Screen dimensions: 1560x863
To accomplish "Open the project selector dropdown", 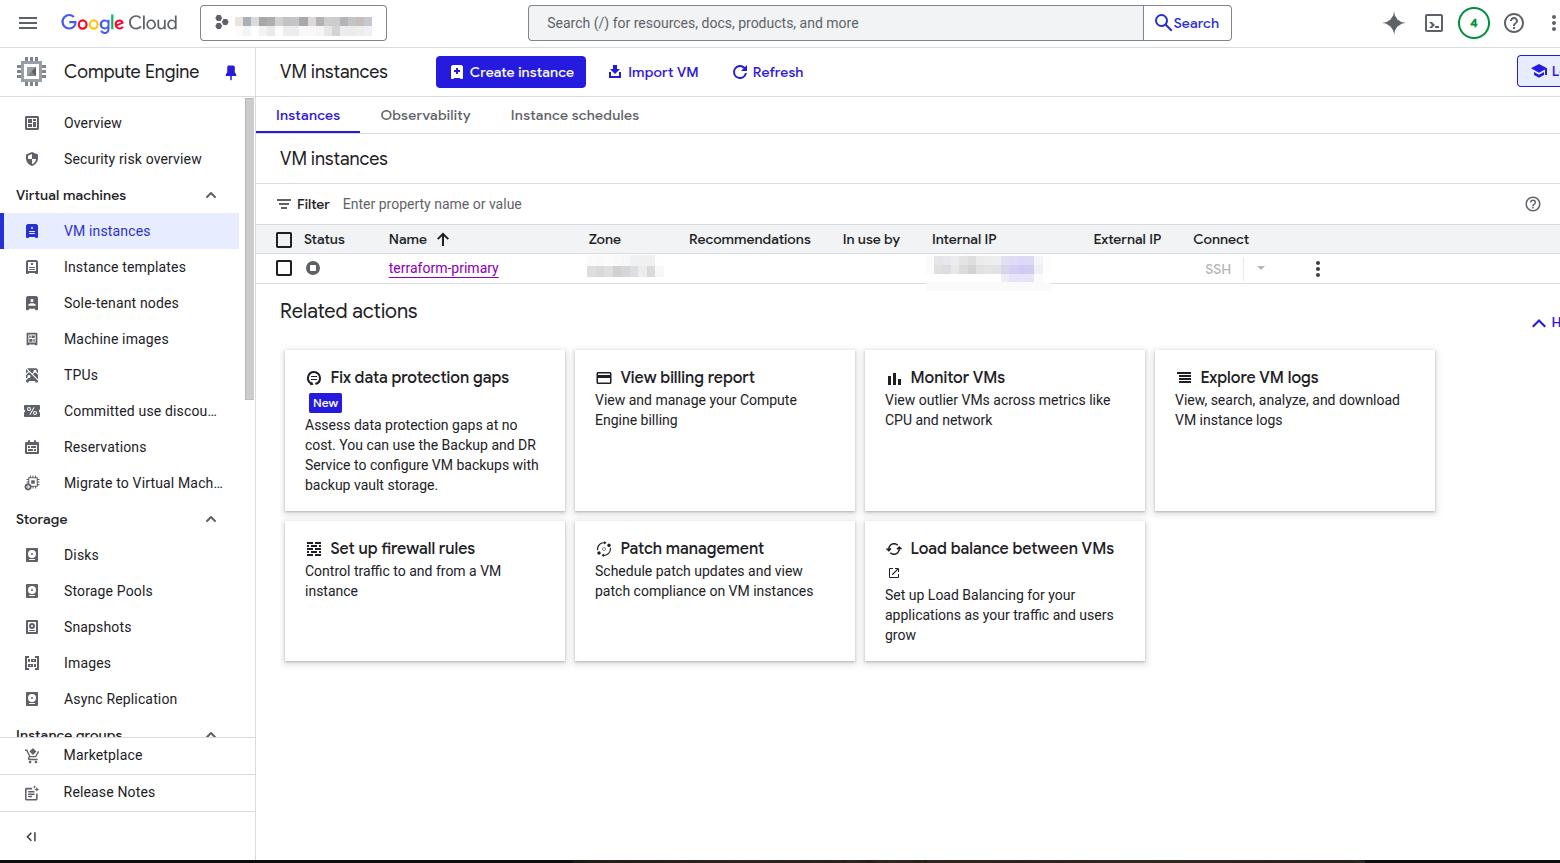I will [x=293, y=23].
